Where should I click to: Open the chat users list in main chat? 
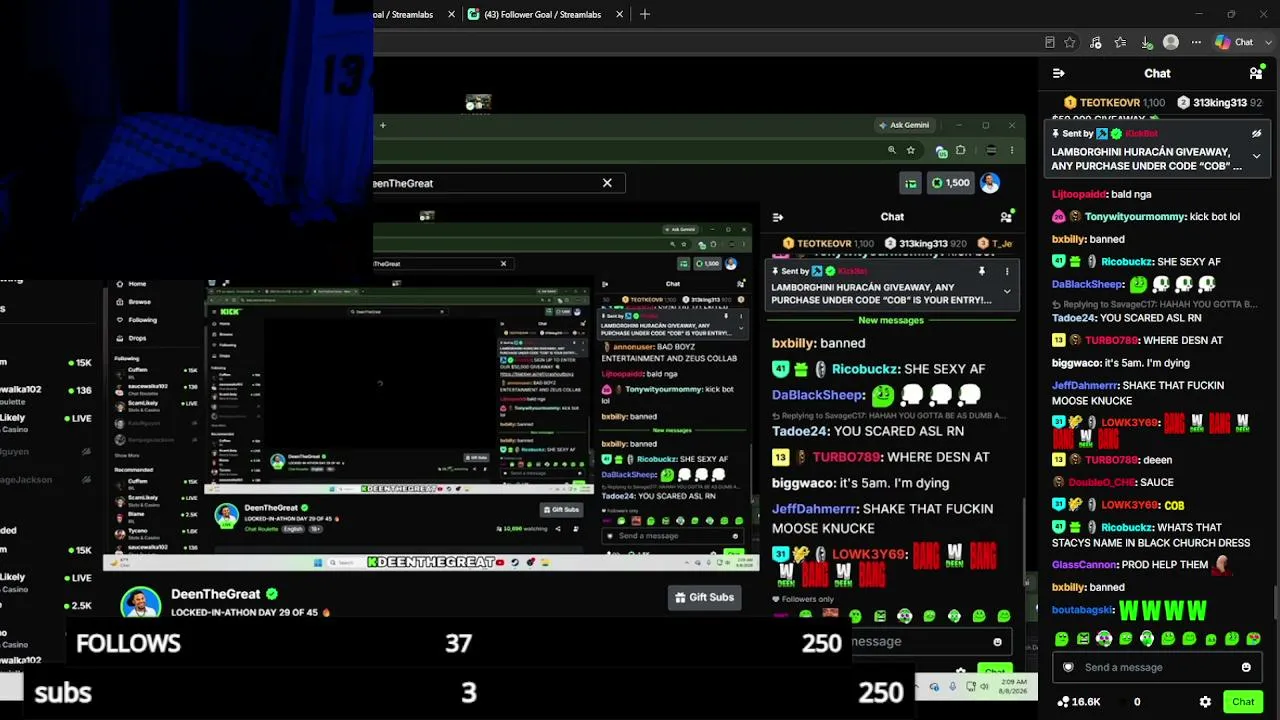1256,73
